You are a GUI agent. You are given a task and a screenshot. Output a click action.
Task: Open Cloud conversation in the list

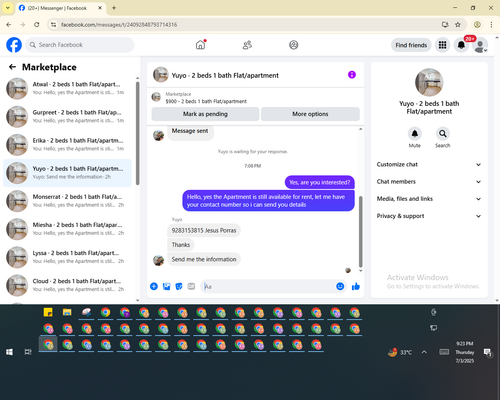[67, 285]
